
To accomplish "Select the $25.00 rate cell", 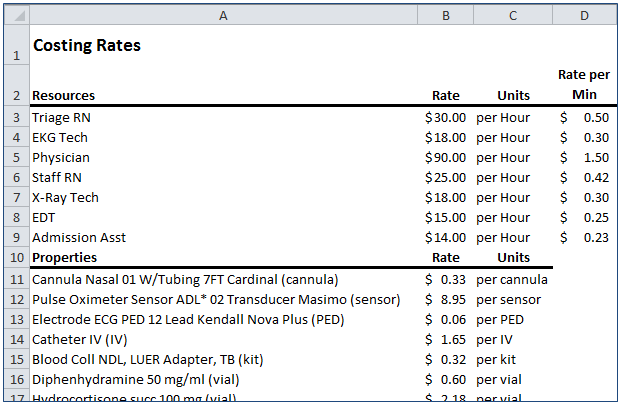I will [x=445, y=177].
